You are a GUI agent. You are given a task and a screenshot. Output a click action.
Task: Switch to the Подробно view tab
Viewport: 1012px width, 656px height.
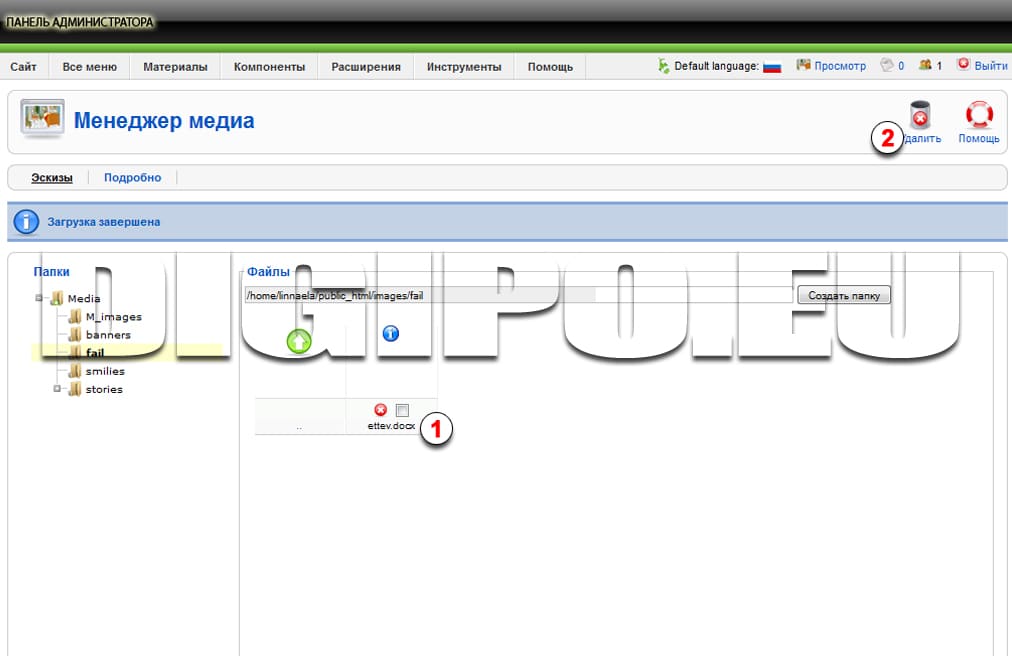click(x=132, y=178)
